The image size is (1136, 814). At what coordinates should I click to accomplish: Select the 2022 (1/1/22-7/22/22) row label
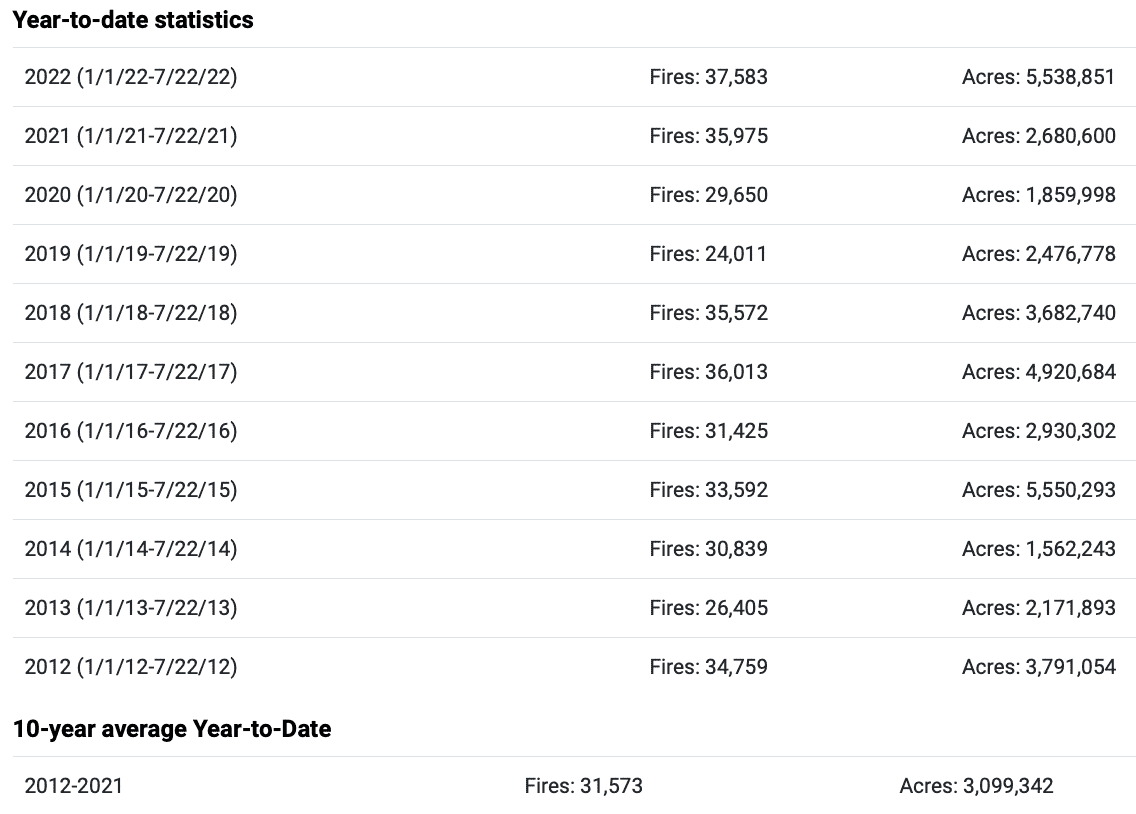pos(131,77)
